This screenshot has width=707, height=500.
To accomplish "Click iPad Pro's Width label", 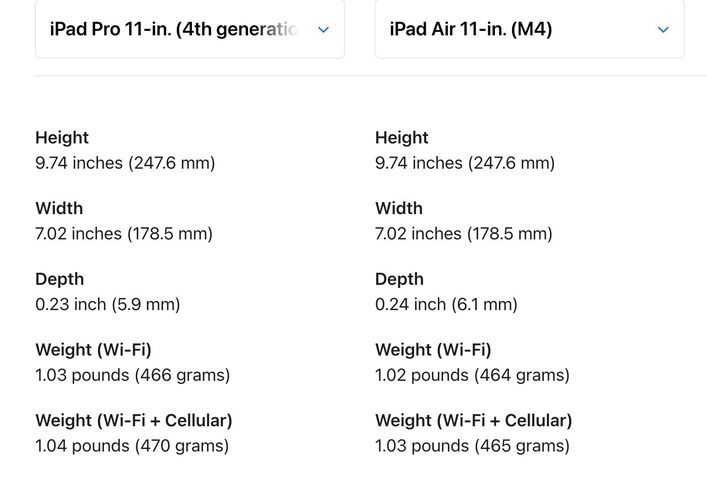I will [59, 208].
